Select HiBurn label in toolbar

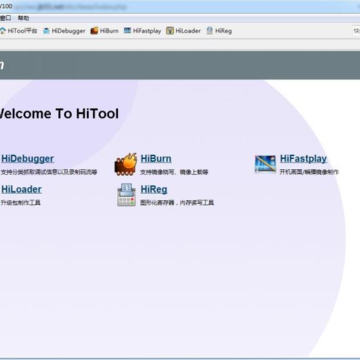pyautogui.click(x=109, y=31)
